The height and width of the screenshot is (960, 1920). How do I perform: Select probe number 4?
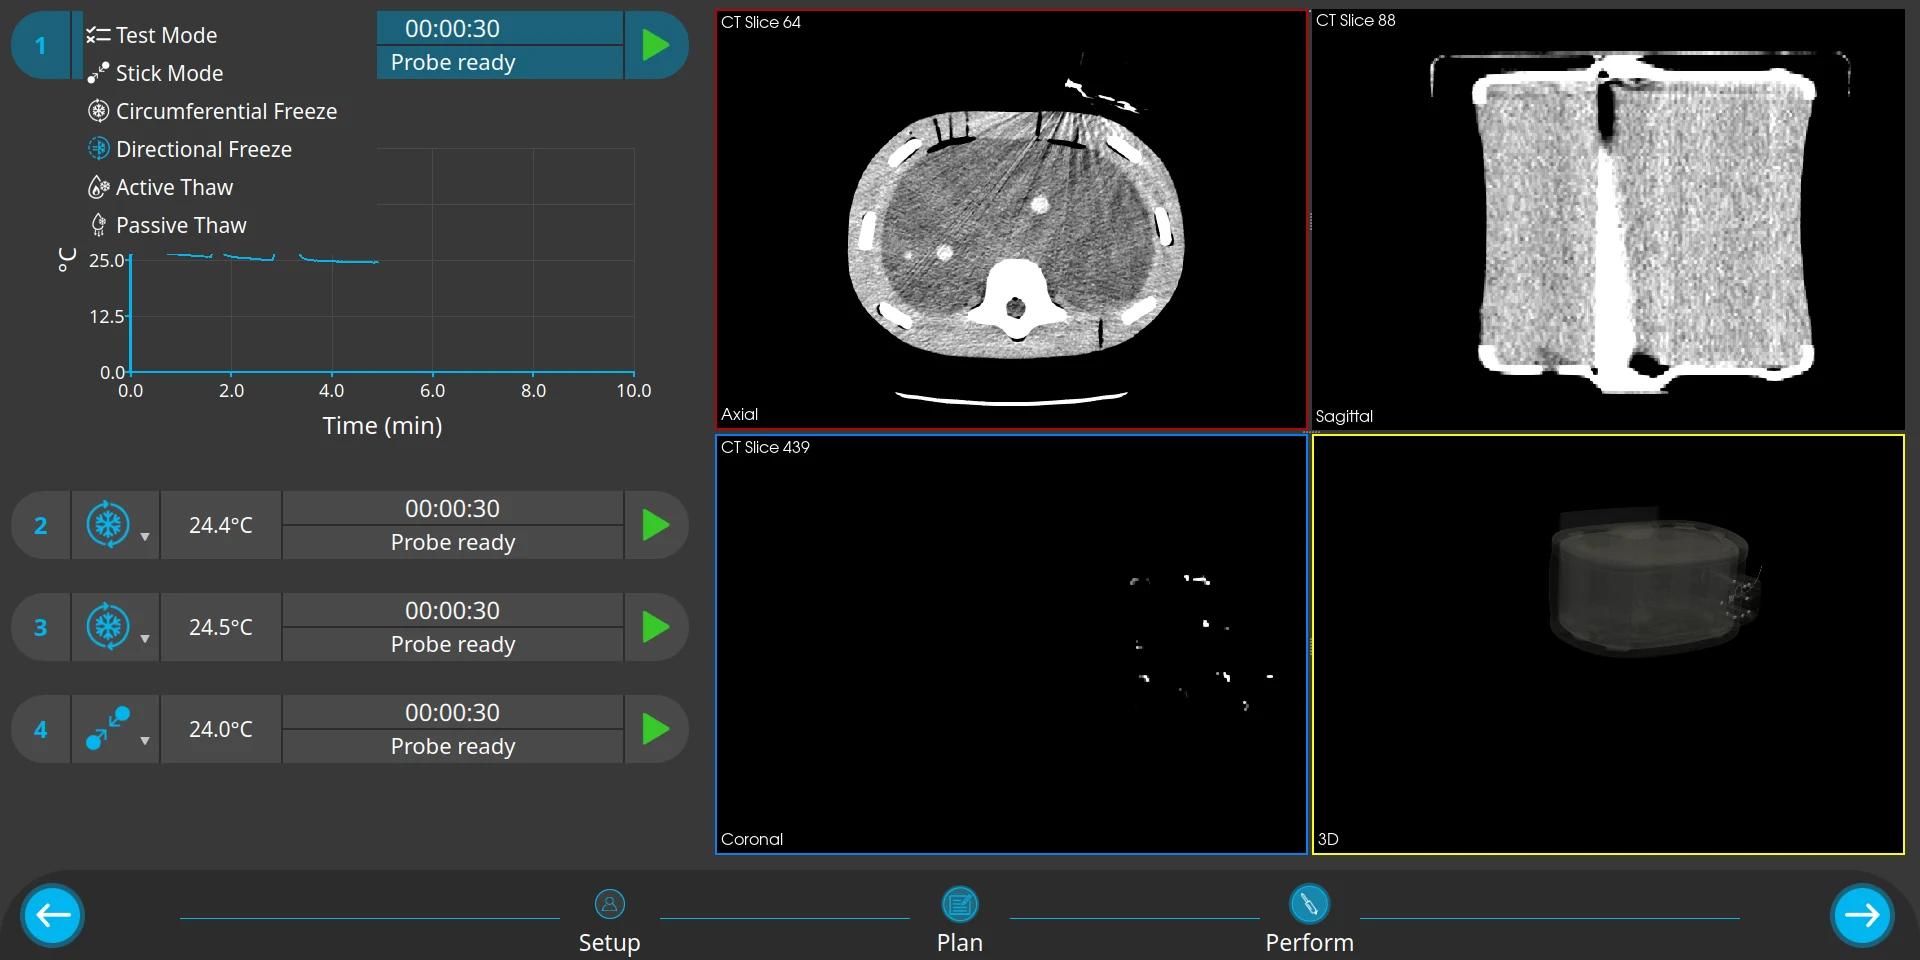click(x=41, y=729)
